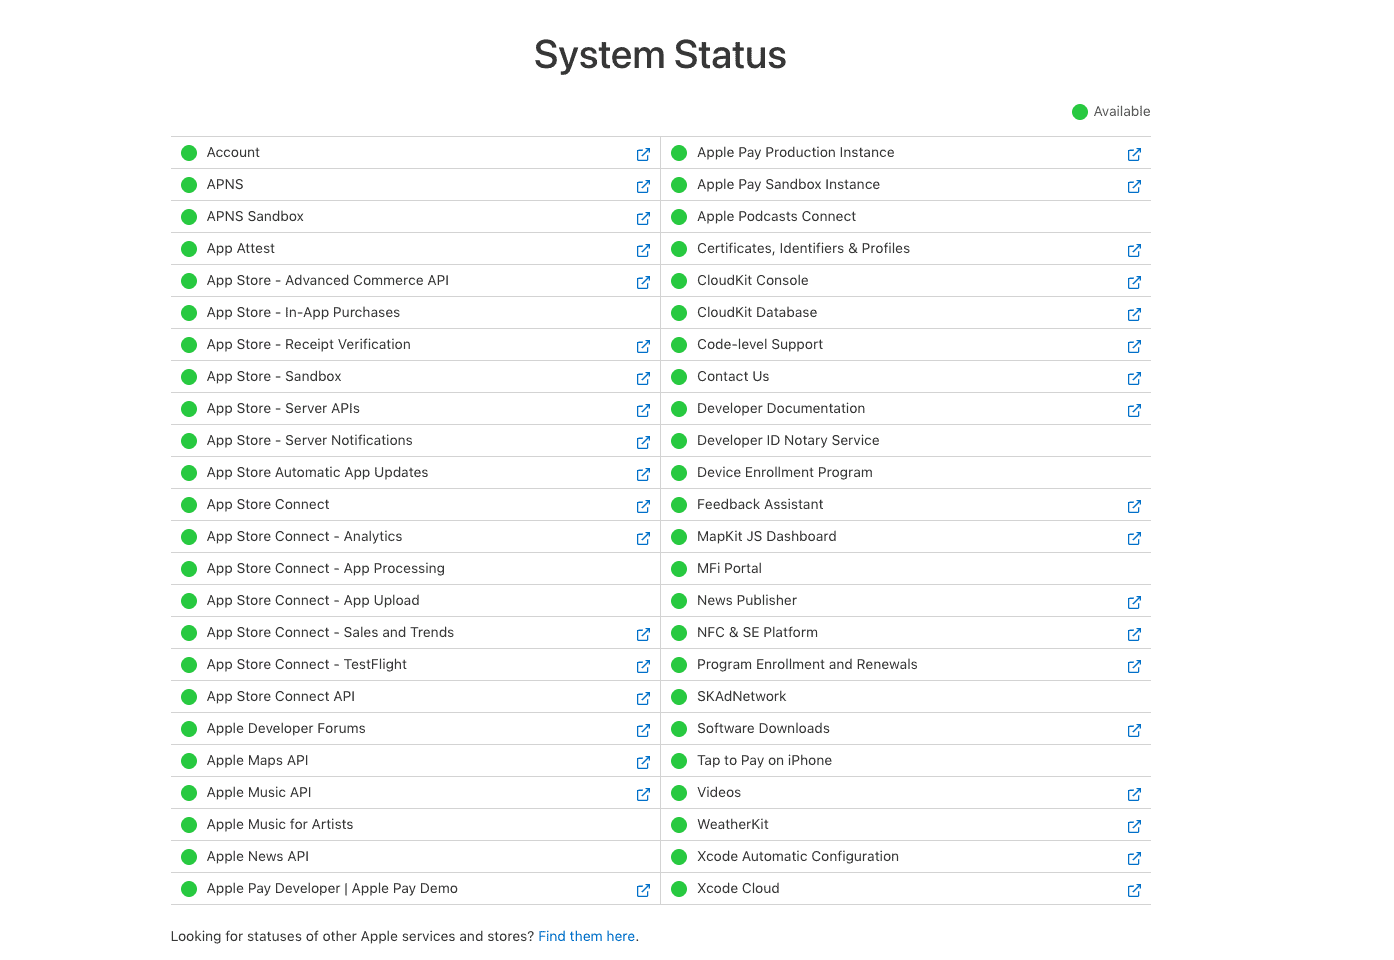Viewport: 1394px width, 960px height.
Task: Click Tap to Pay on iPhone text
Action: 764,760
